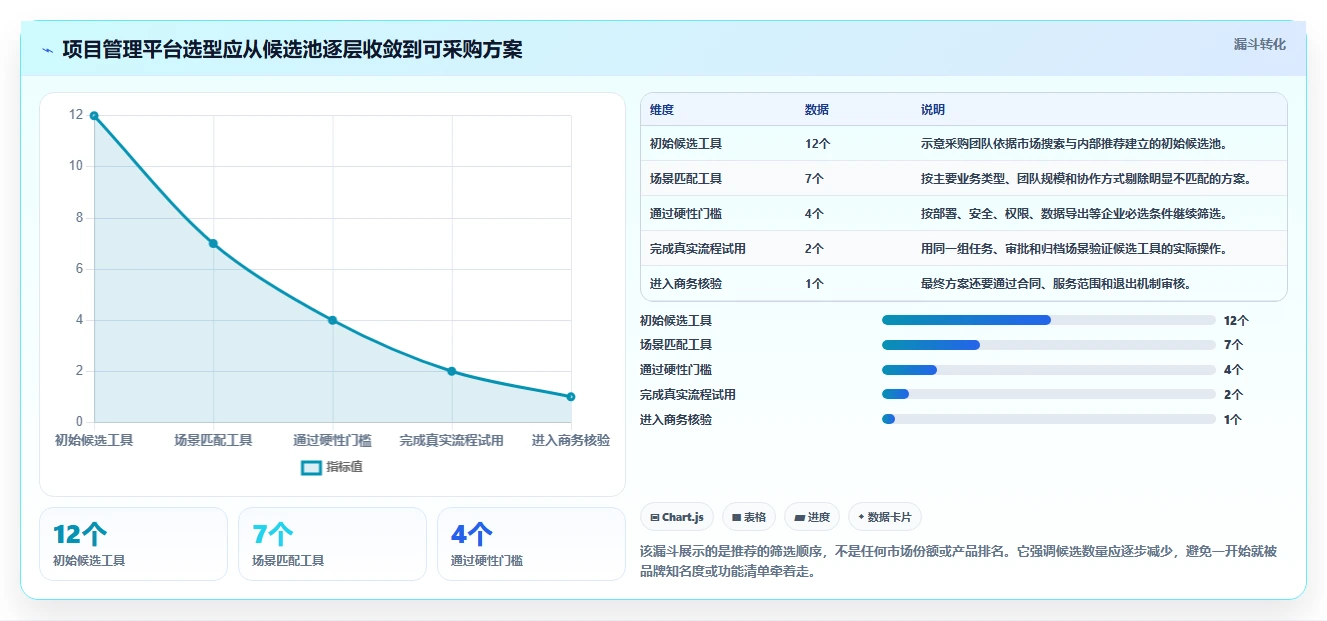Click the 维度 table column header
The height and width of the screenshot is (621, 1327).
click(x=662, y=110)
